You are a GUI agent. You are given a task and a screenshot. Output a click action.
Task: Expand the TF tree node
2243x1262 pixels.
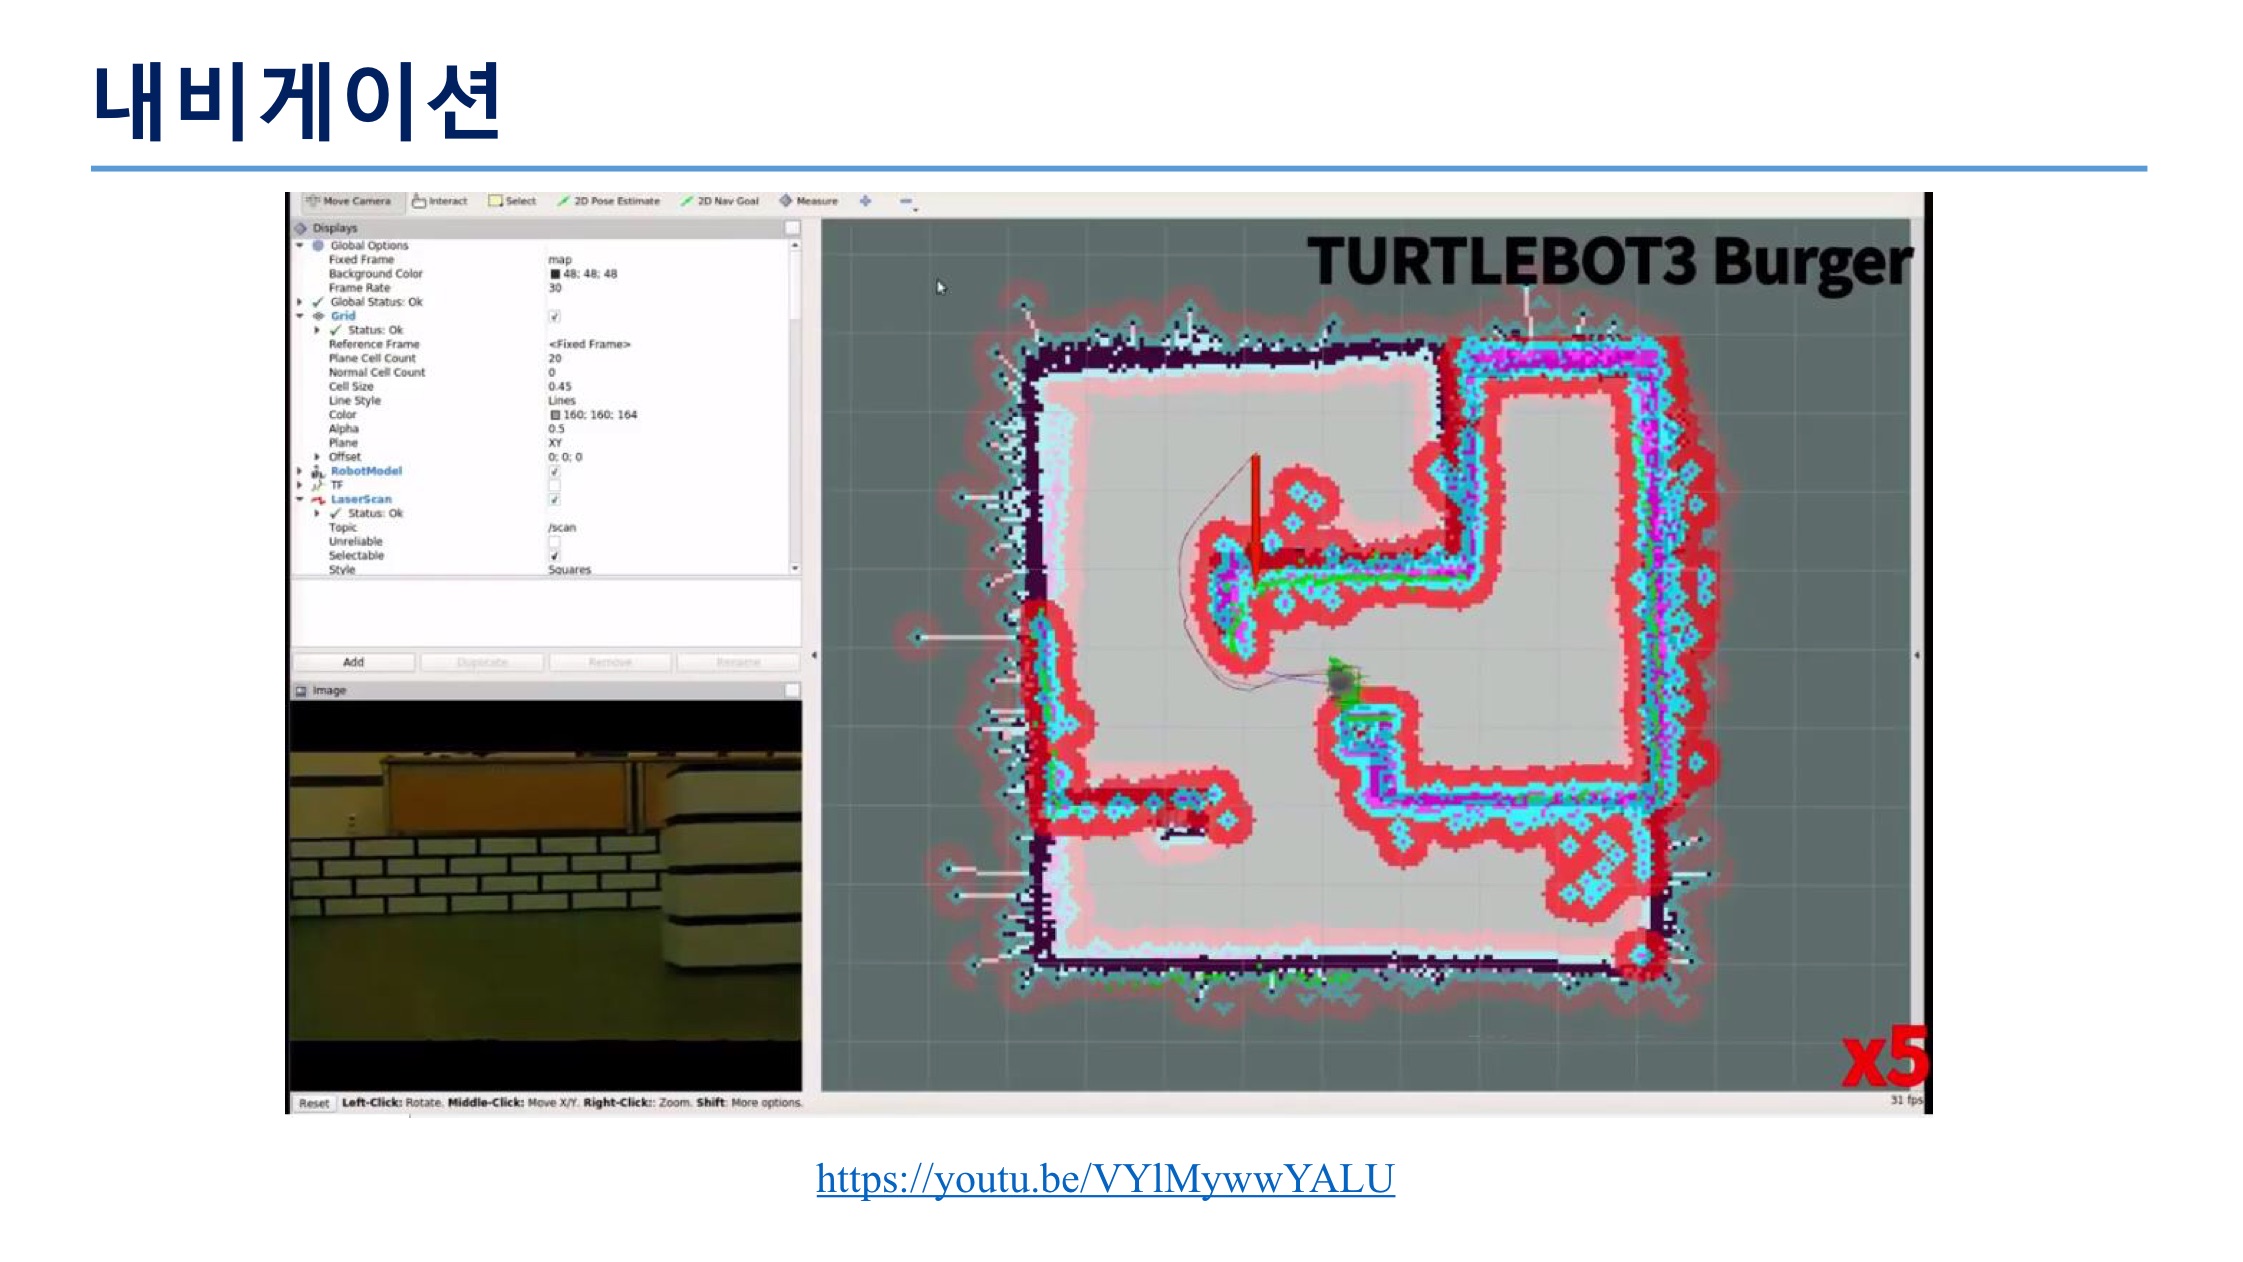tap(299, 485)
